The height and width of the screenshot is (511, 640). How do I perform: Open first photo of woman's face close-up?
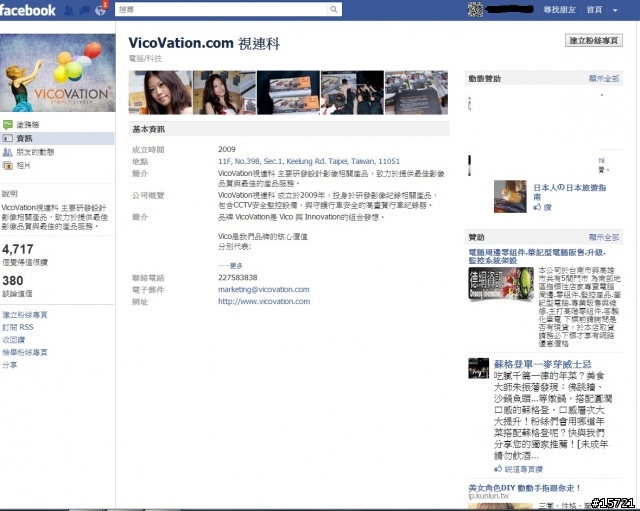(160, 93)
